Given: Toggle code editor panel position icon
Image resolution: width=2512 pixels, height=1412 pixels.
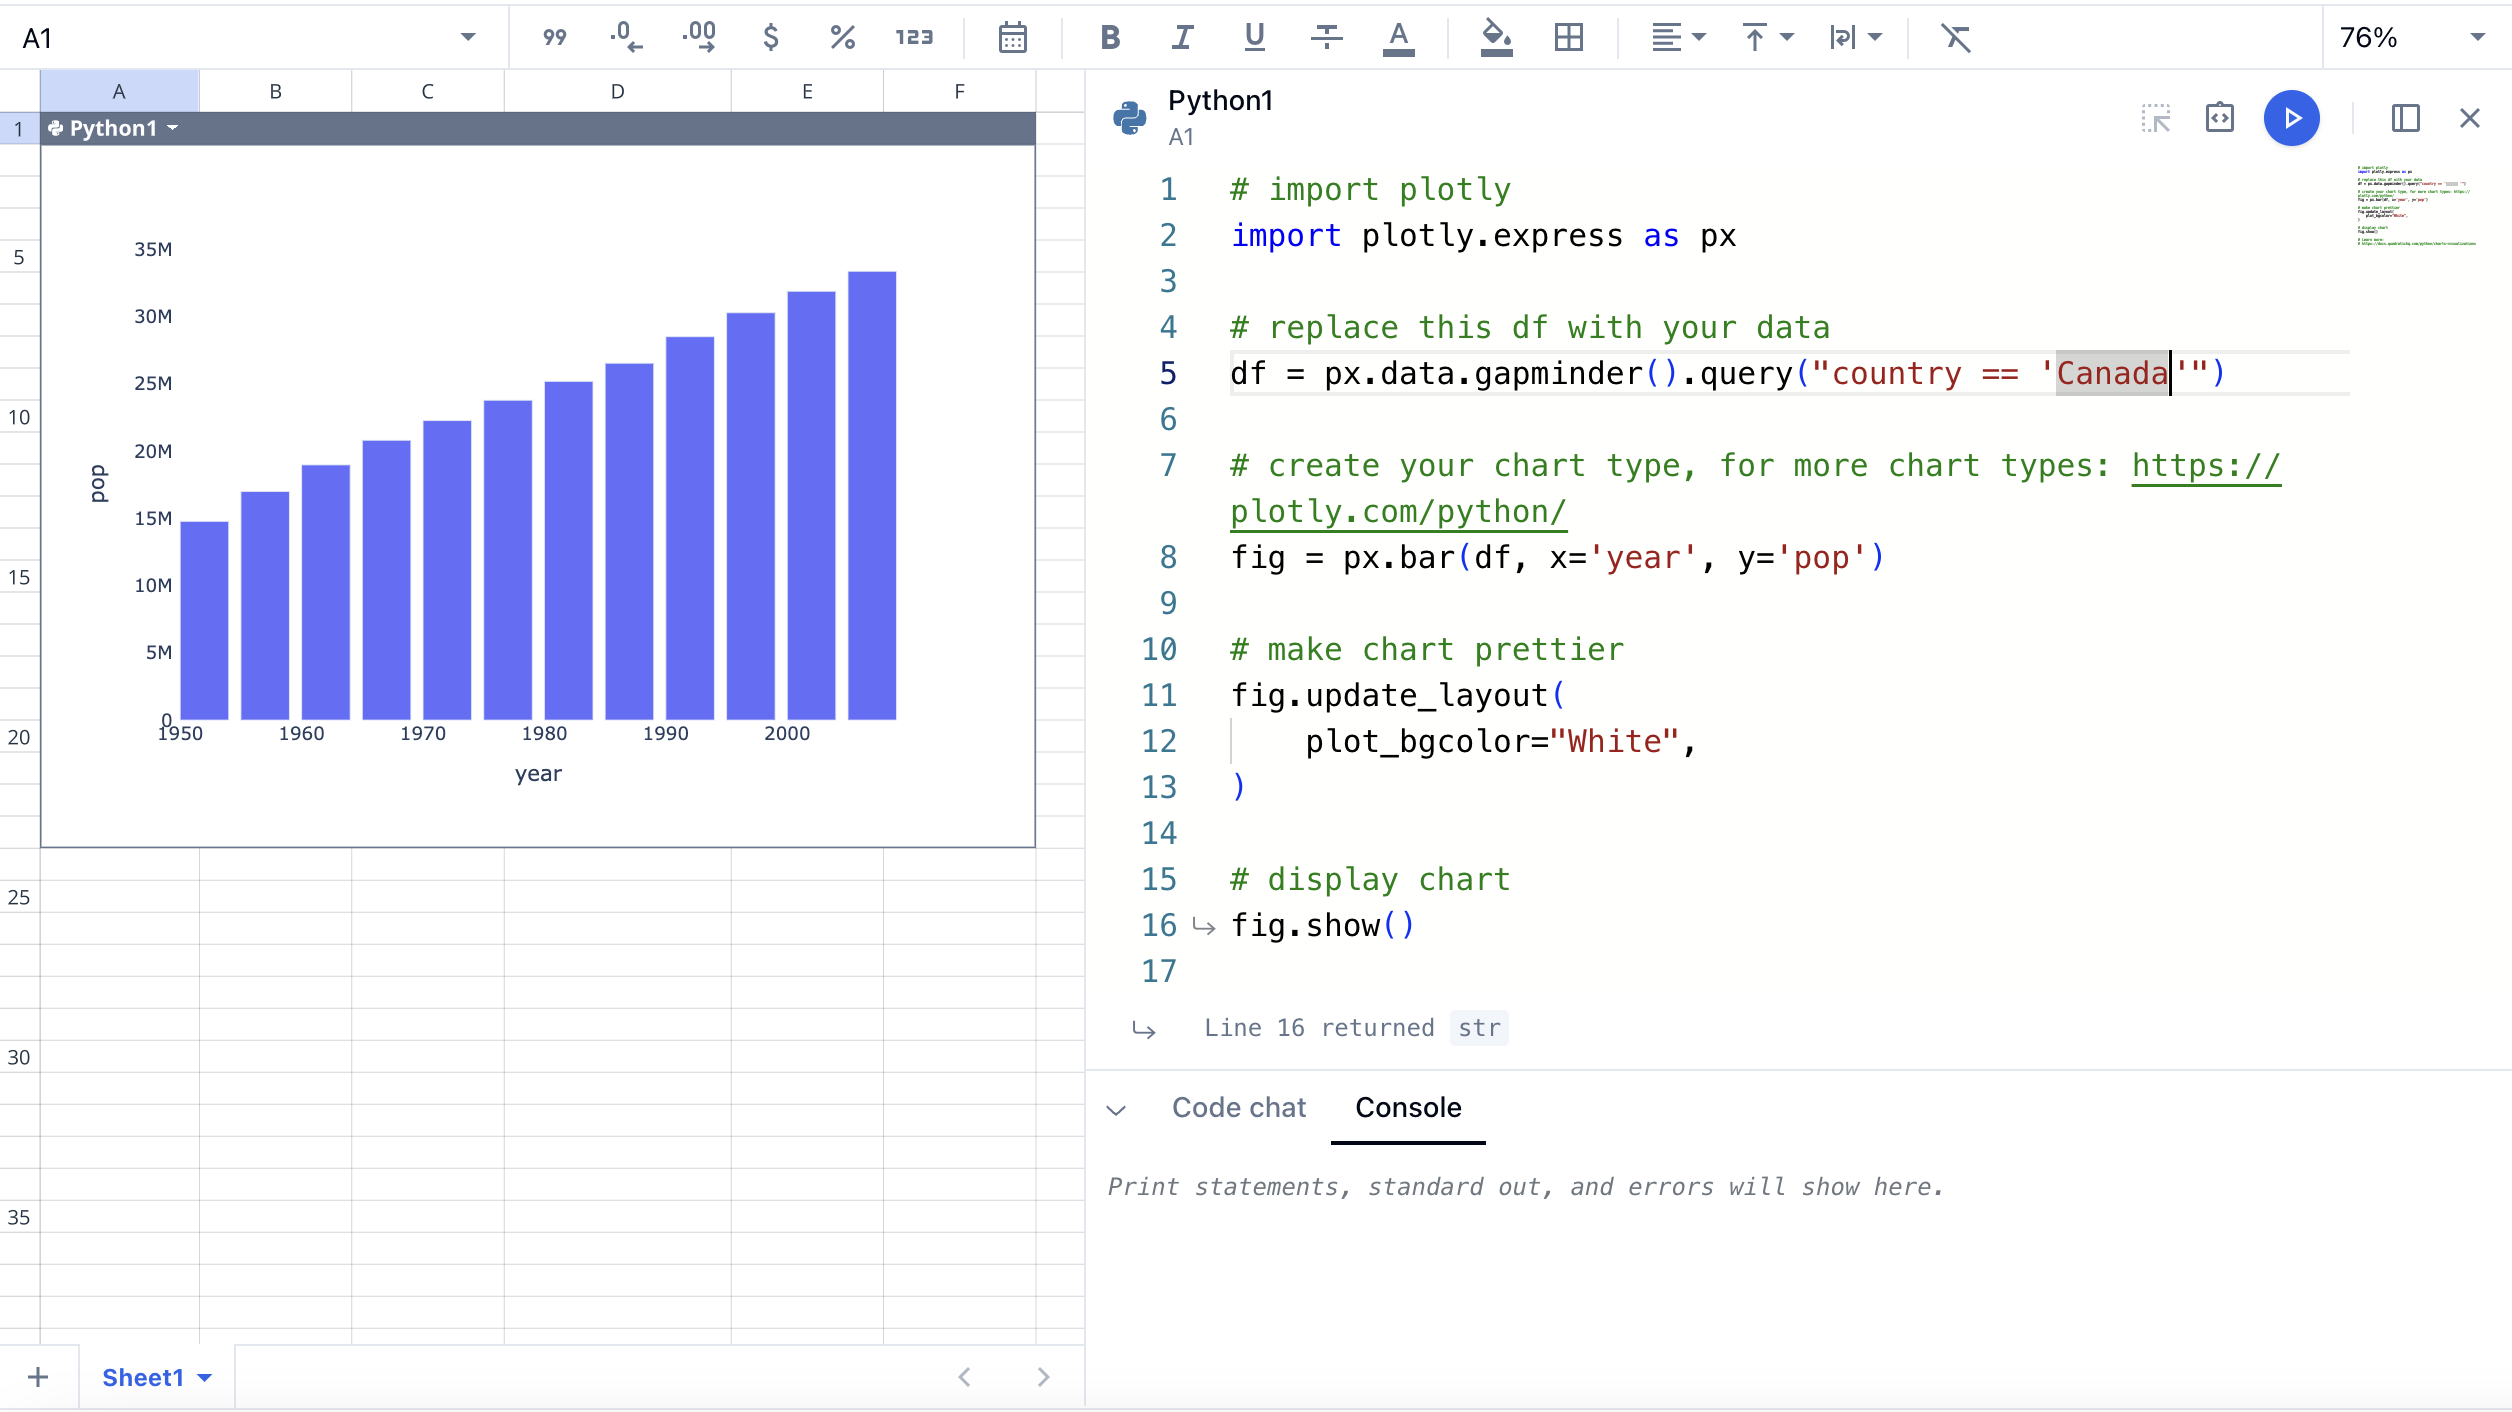Looking at the screenshot, I should (2405, 118).
